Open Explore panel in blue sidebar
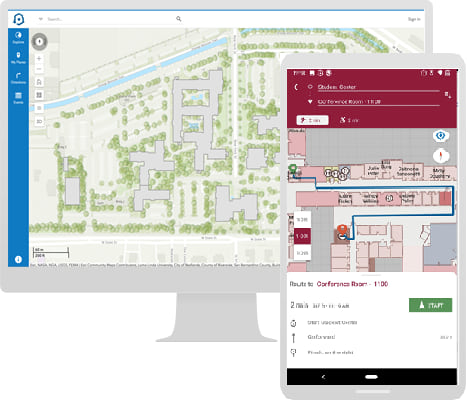 click(18, 38)
